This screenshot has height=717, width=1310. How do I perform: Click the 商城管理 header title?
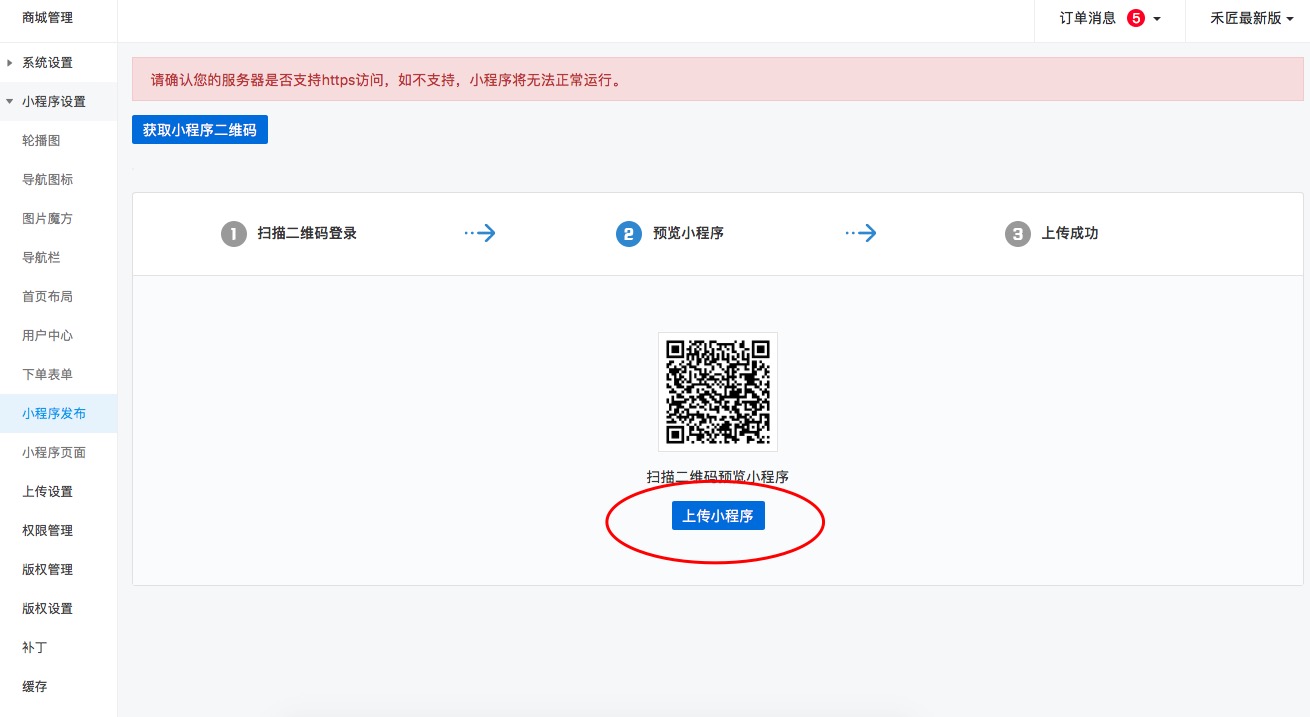pos(47,18)
